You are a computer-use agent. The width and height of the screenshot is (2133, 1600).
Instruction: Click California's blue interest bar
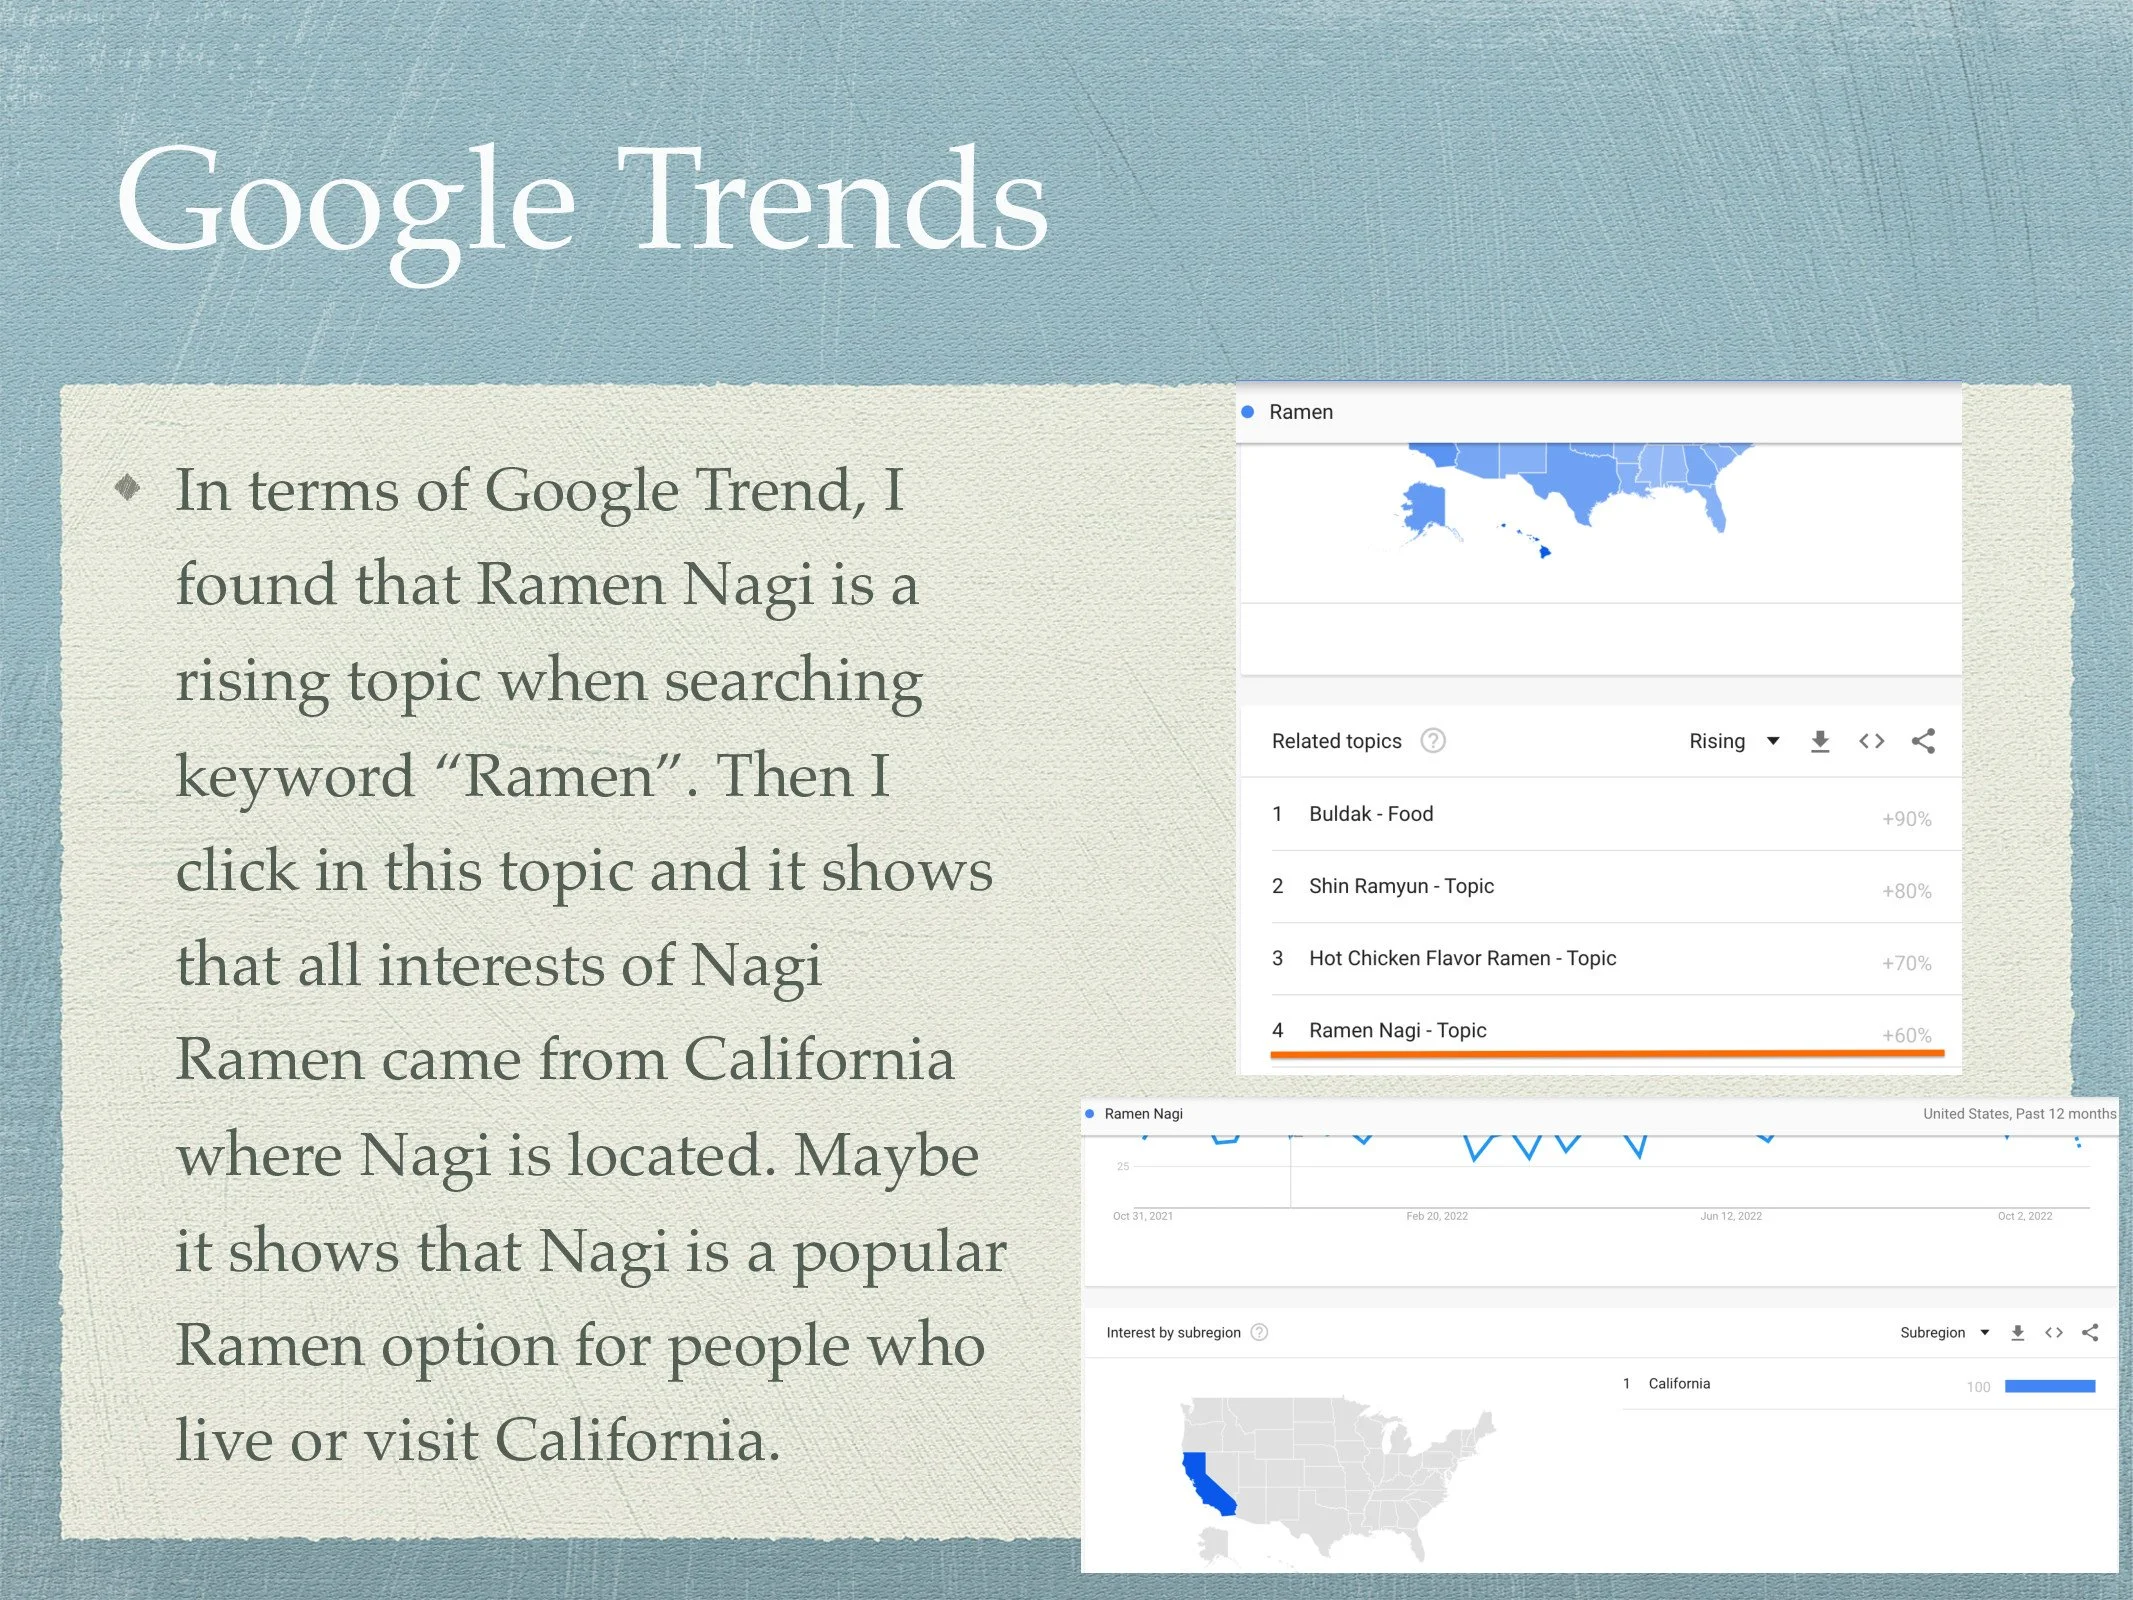click(2049, 1386)
